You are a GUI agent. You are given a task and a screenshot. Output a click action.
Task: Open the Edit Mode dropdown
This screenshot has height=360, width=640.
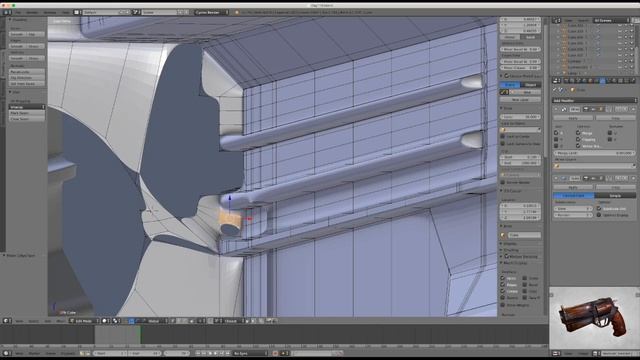[84, 321]
